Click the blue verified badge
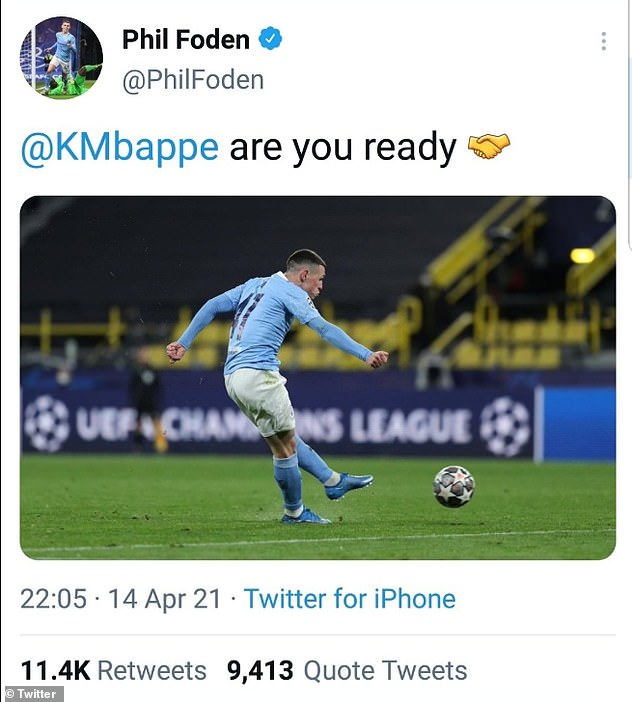Viewport: 632px width, 702px height. point(270,39)
